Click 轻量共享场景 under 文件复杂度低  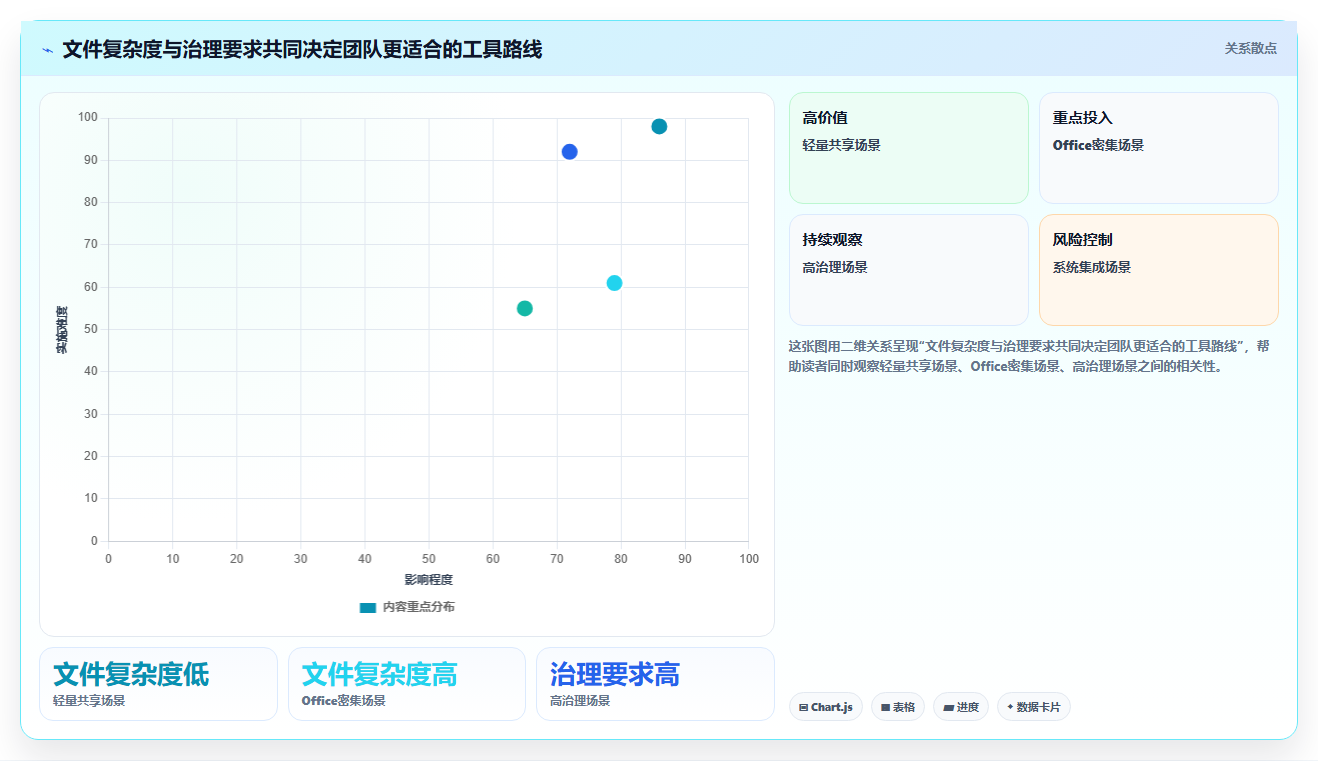pyautogui.click(x=89, y=701)
